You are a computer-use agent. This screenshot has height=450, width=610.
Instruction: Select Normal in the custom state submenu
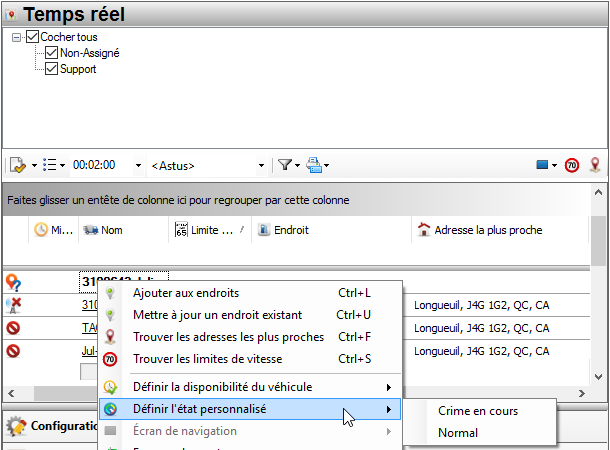point(458,433)
